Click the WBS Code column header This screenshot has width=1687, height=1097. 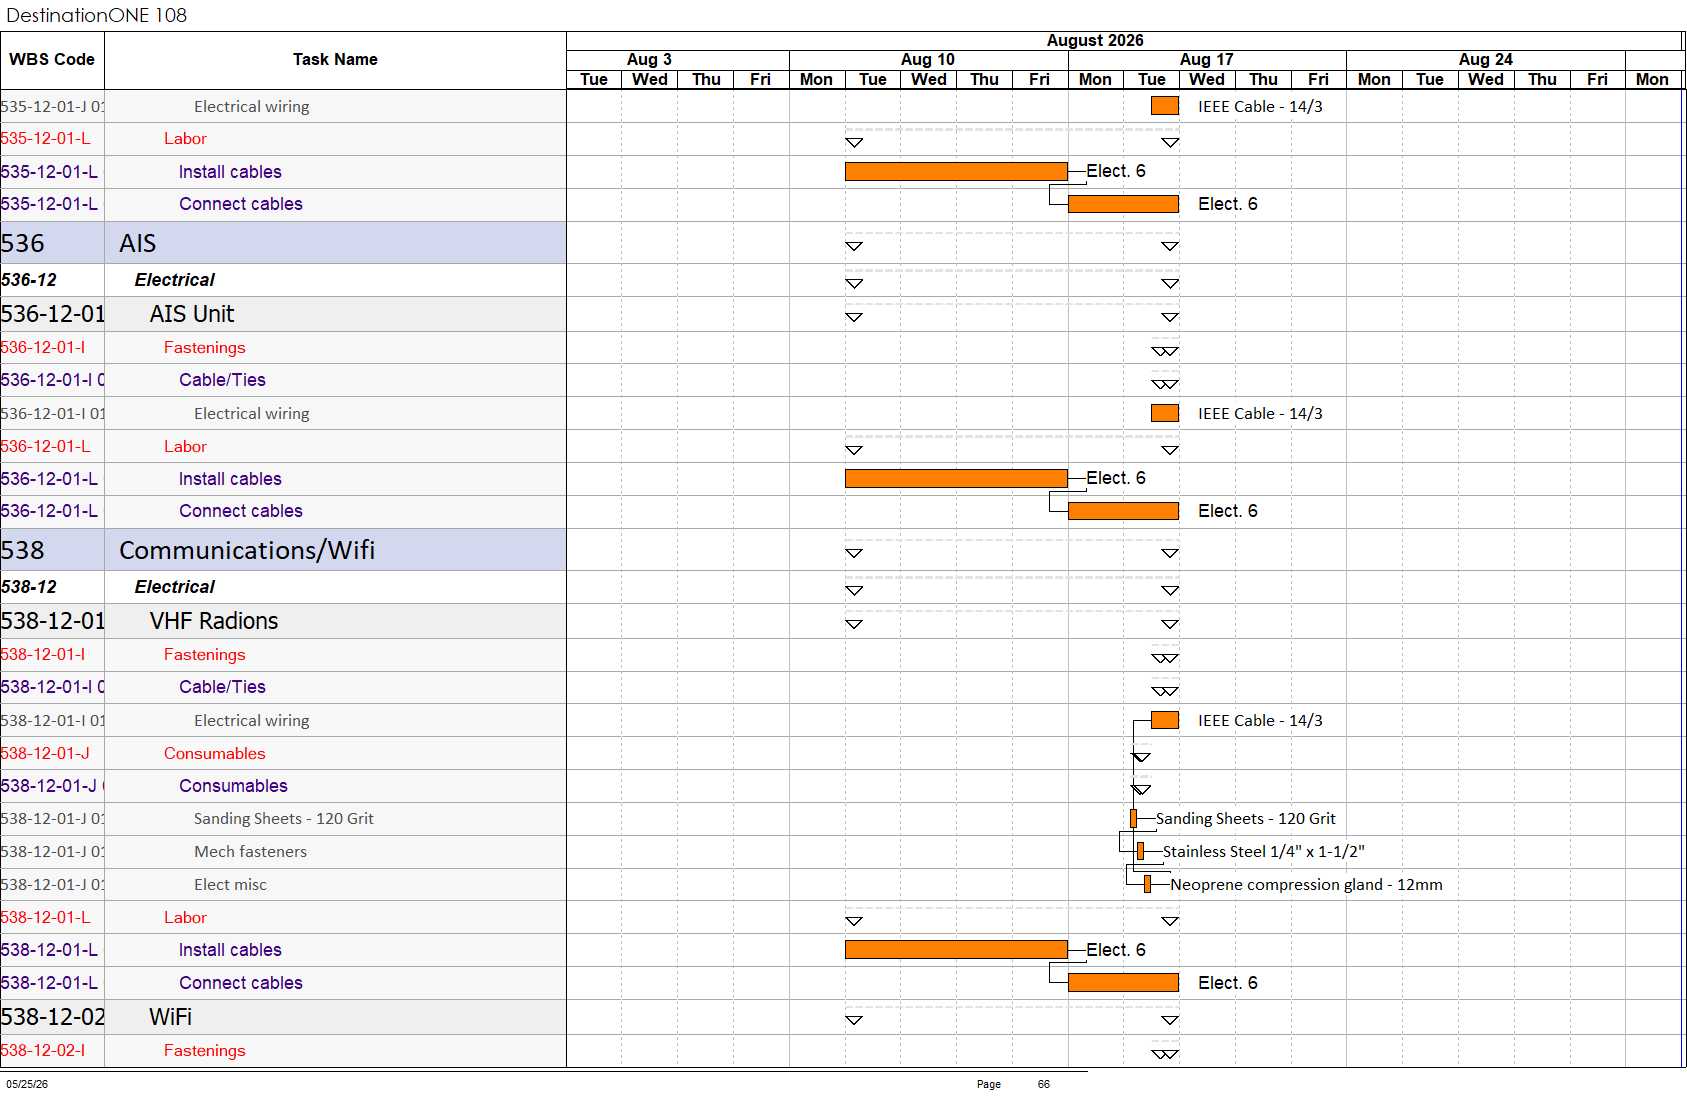coord(52,60)
